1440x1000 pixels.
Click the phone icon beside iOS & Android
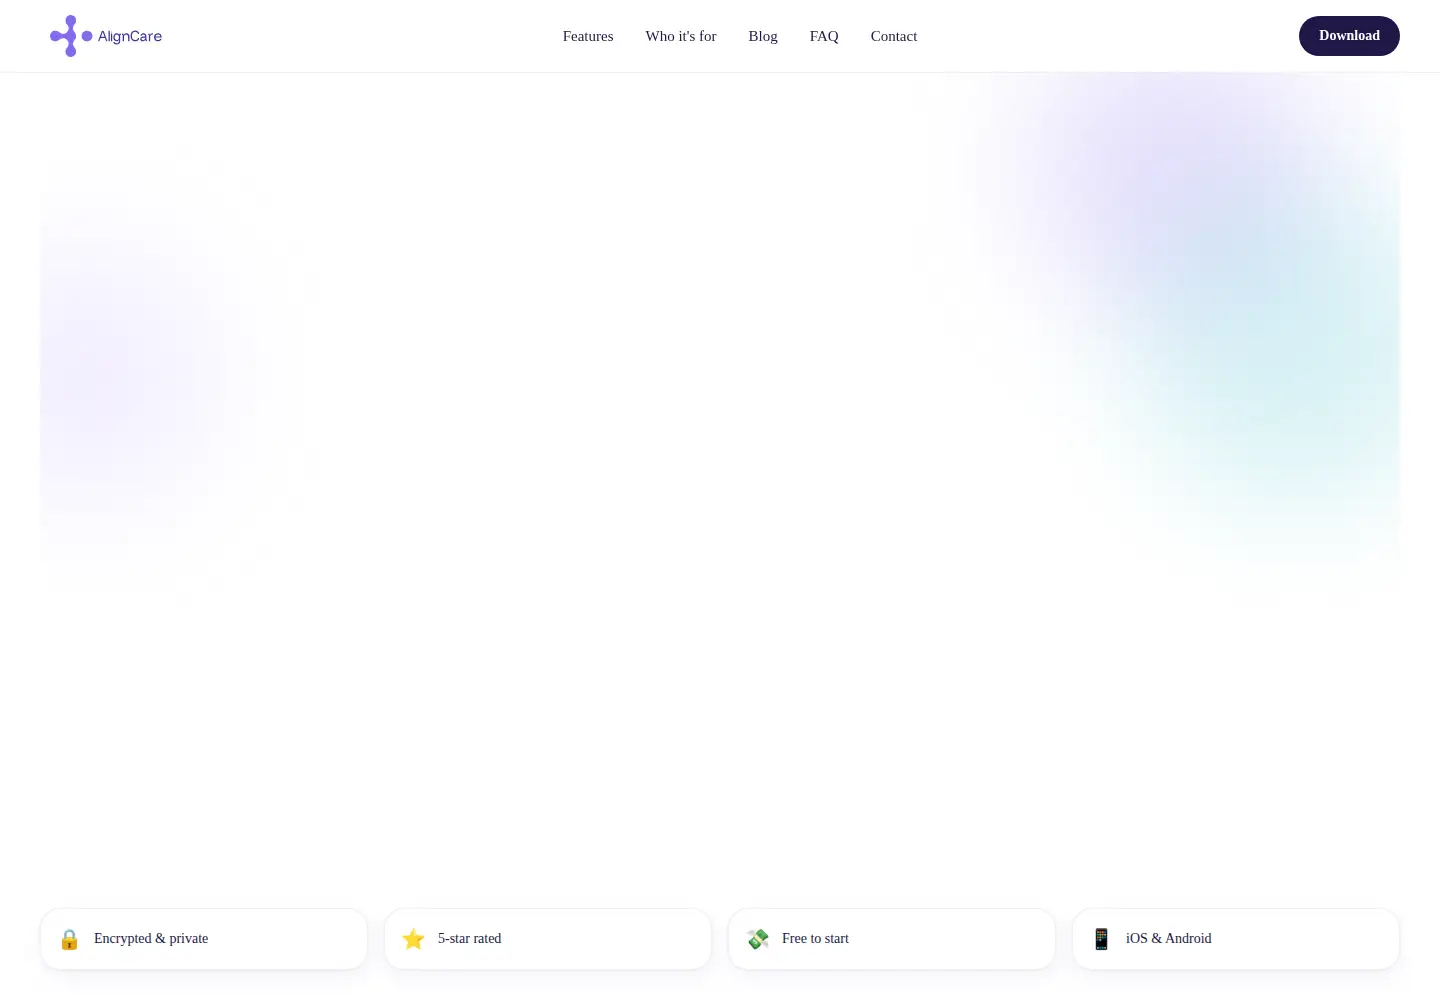pyautogui.click(x=1101, y=939)
